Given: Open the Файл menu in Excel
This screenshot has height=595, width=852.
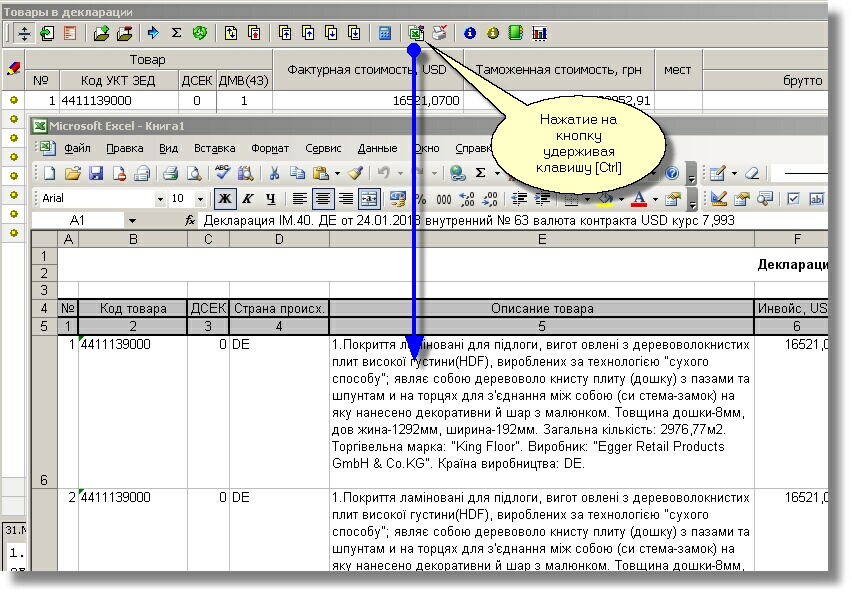Looking at the screenshot, I should pos(77,148).
